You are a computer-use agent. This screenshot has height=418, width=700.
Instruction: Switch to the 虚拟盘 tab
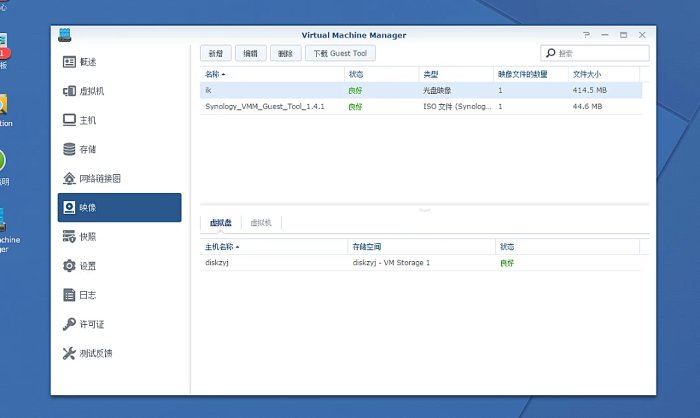point(221,222)
